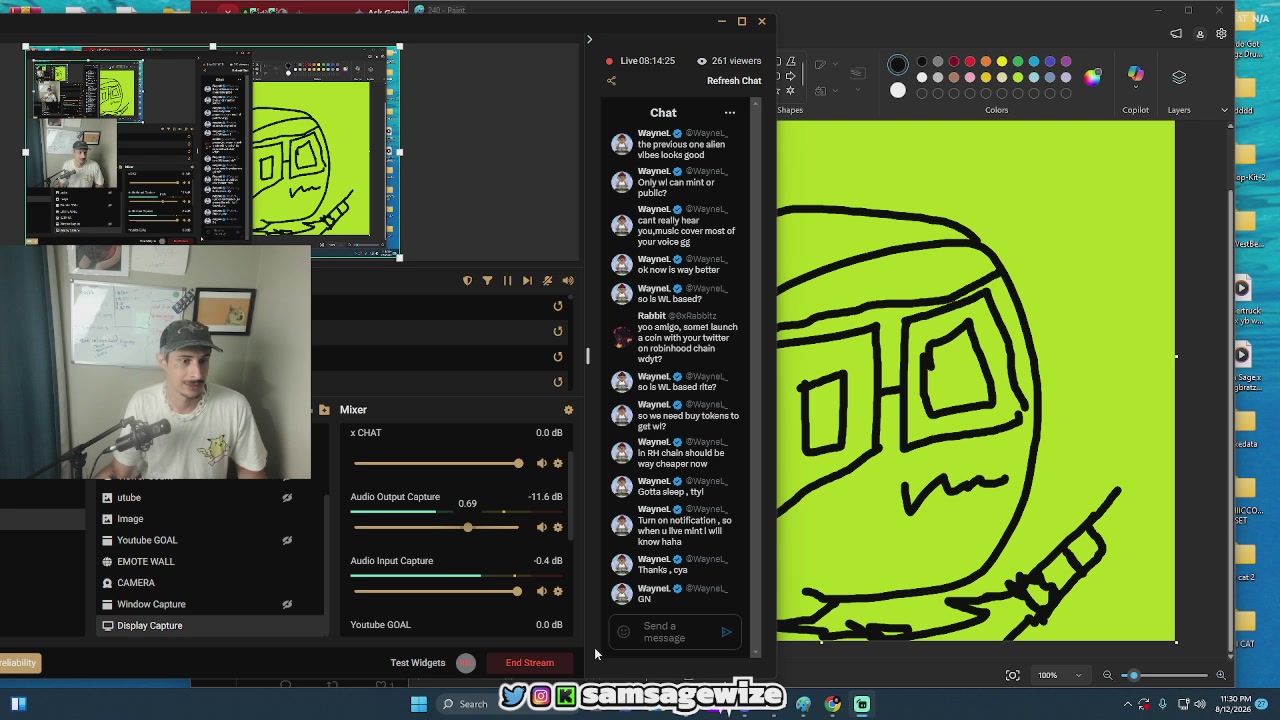
Task: Mute the x CHAT audio source
Action: pos(542,463)
